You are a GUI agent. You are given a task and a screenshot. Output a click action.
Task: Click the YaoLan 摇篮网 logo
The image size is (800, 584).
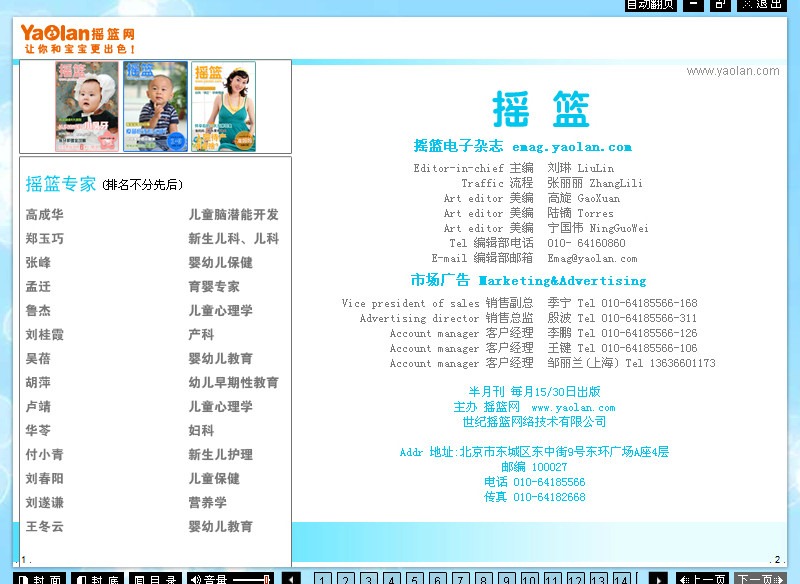pos(78,39)
